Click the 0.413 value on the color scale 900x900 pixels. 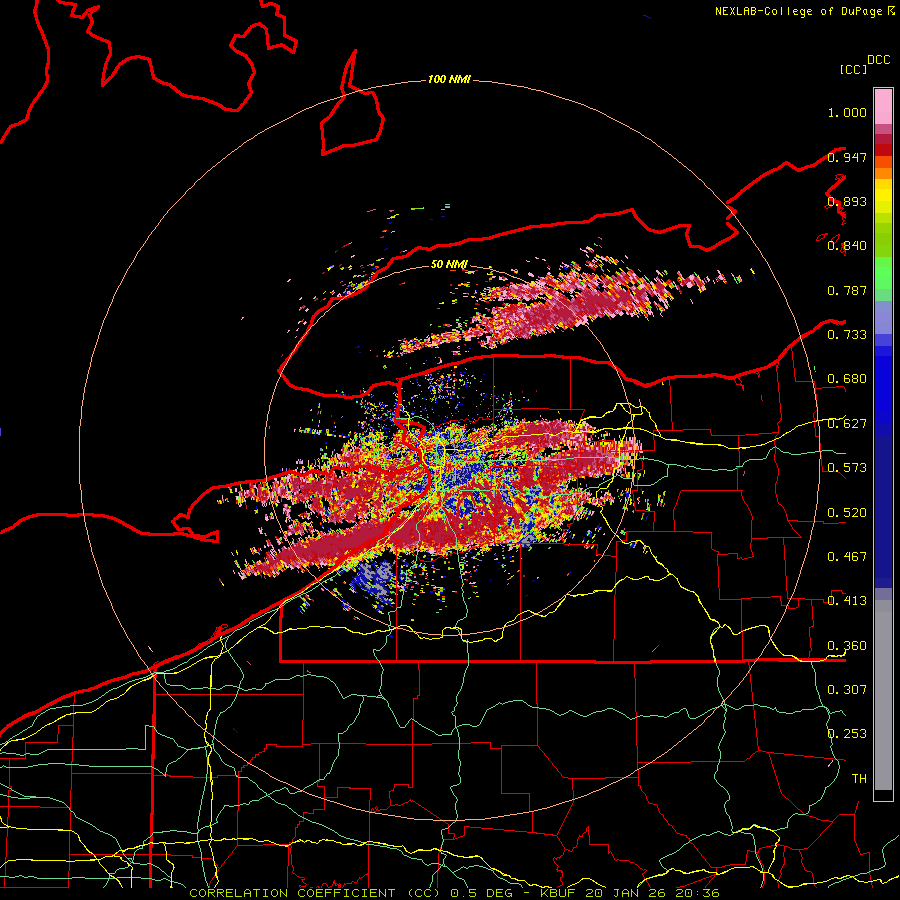click(x=847, y=601)
